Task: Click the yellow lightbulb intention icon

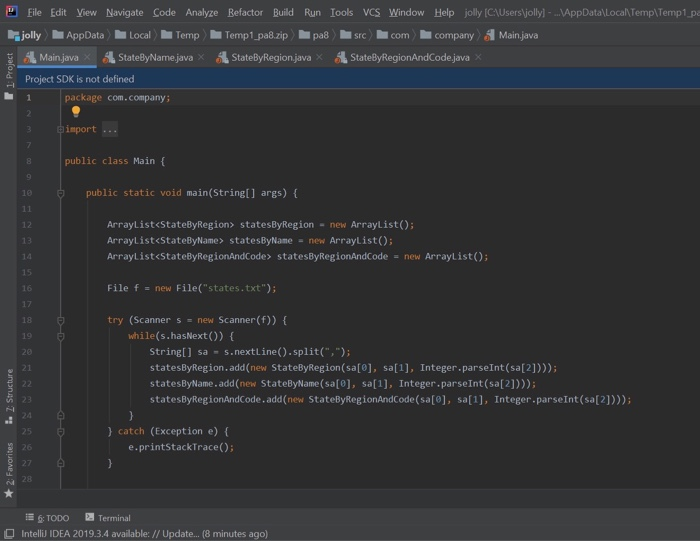Action: click(x=75, y=112)
